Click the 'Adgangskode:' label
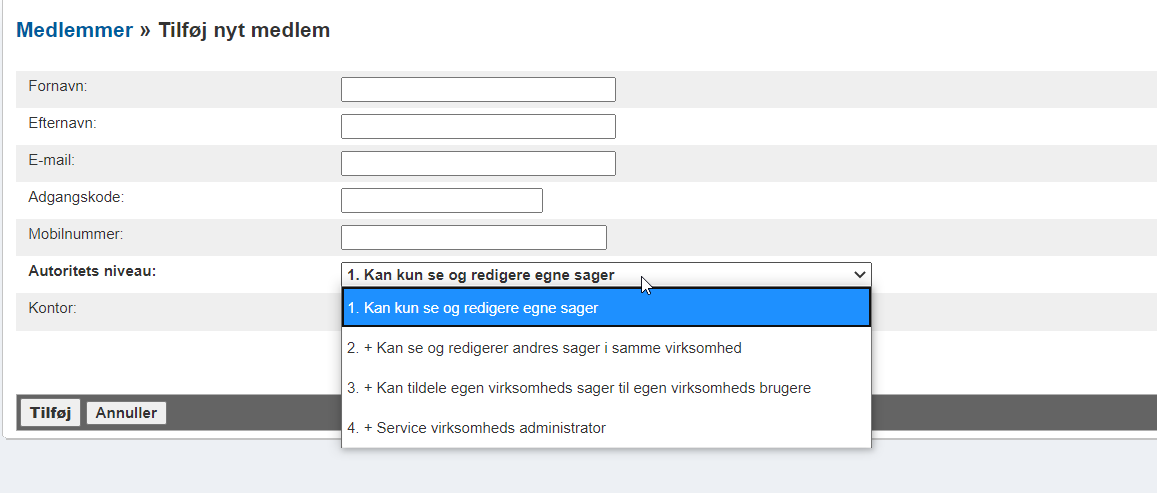1157x493 pixels. pyautogui.click(x=76, y=197)
